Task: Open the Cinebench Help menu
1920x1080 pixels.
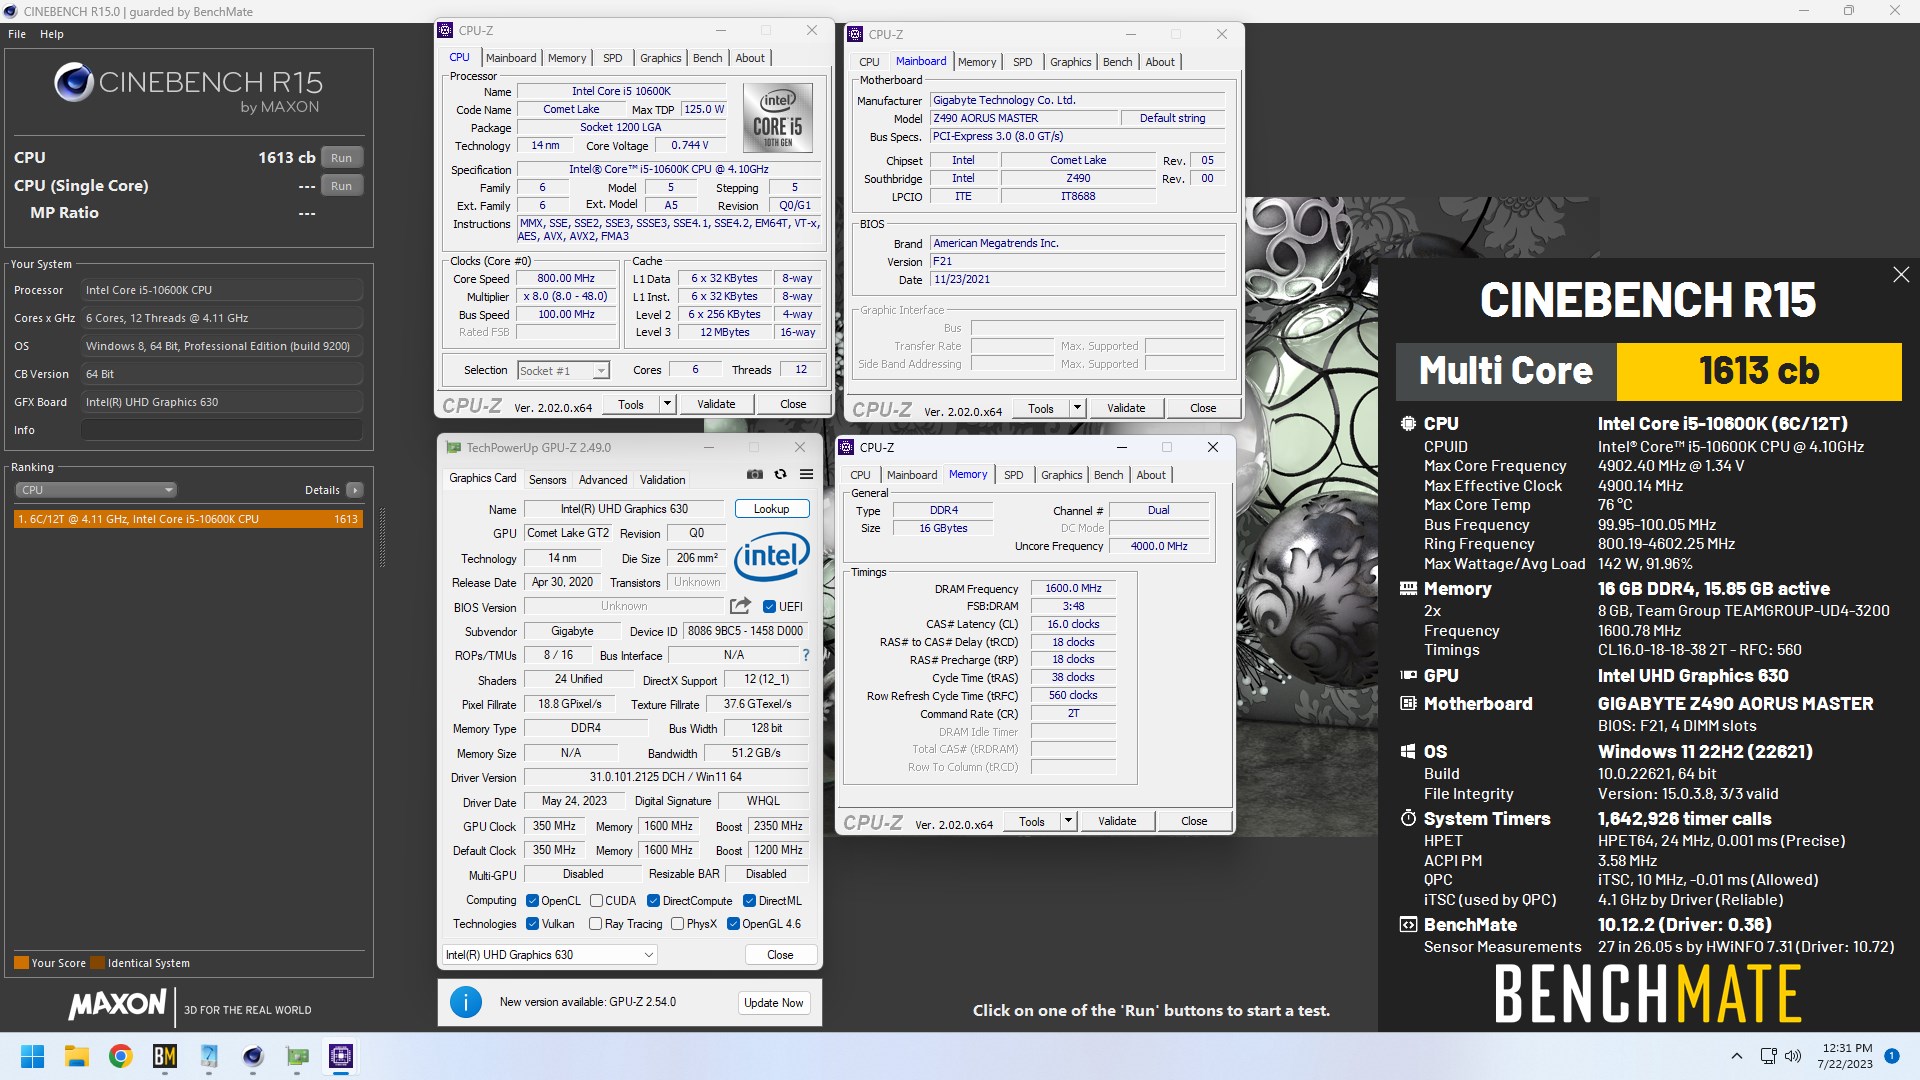Action: pos(52,34)
